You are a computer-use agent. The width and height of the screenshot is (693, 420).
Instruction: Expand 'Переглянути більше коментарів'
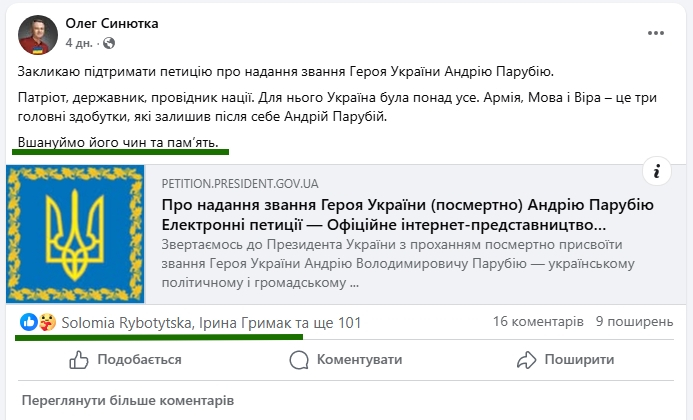pos(127,400)
